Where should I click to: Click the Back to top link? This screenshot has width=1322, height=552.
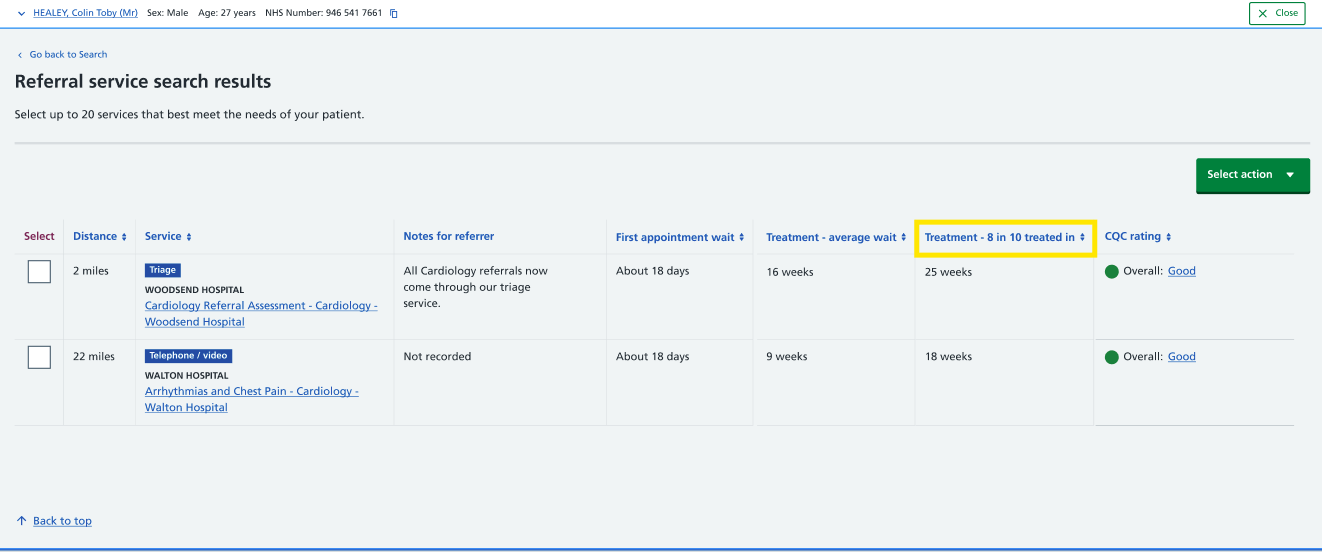[x=62, y=521]
